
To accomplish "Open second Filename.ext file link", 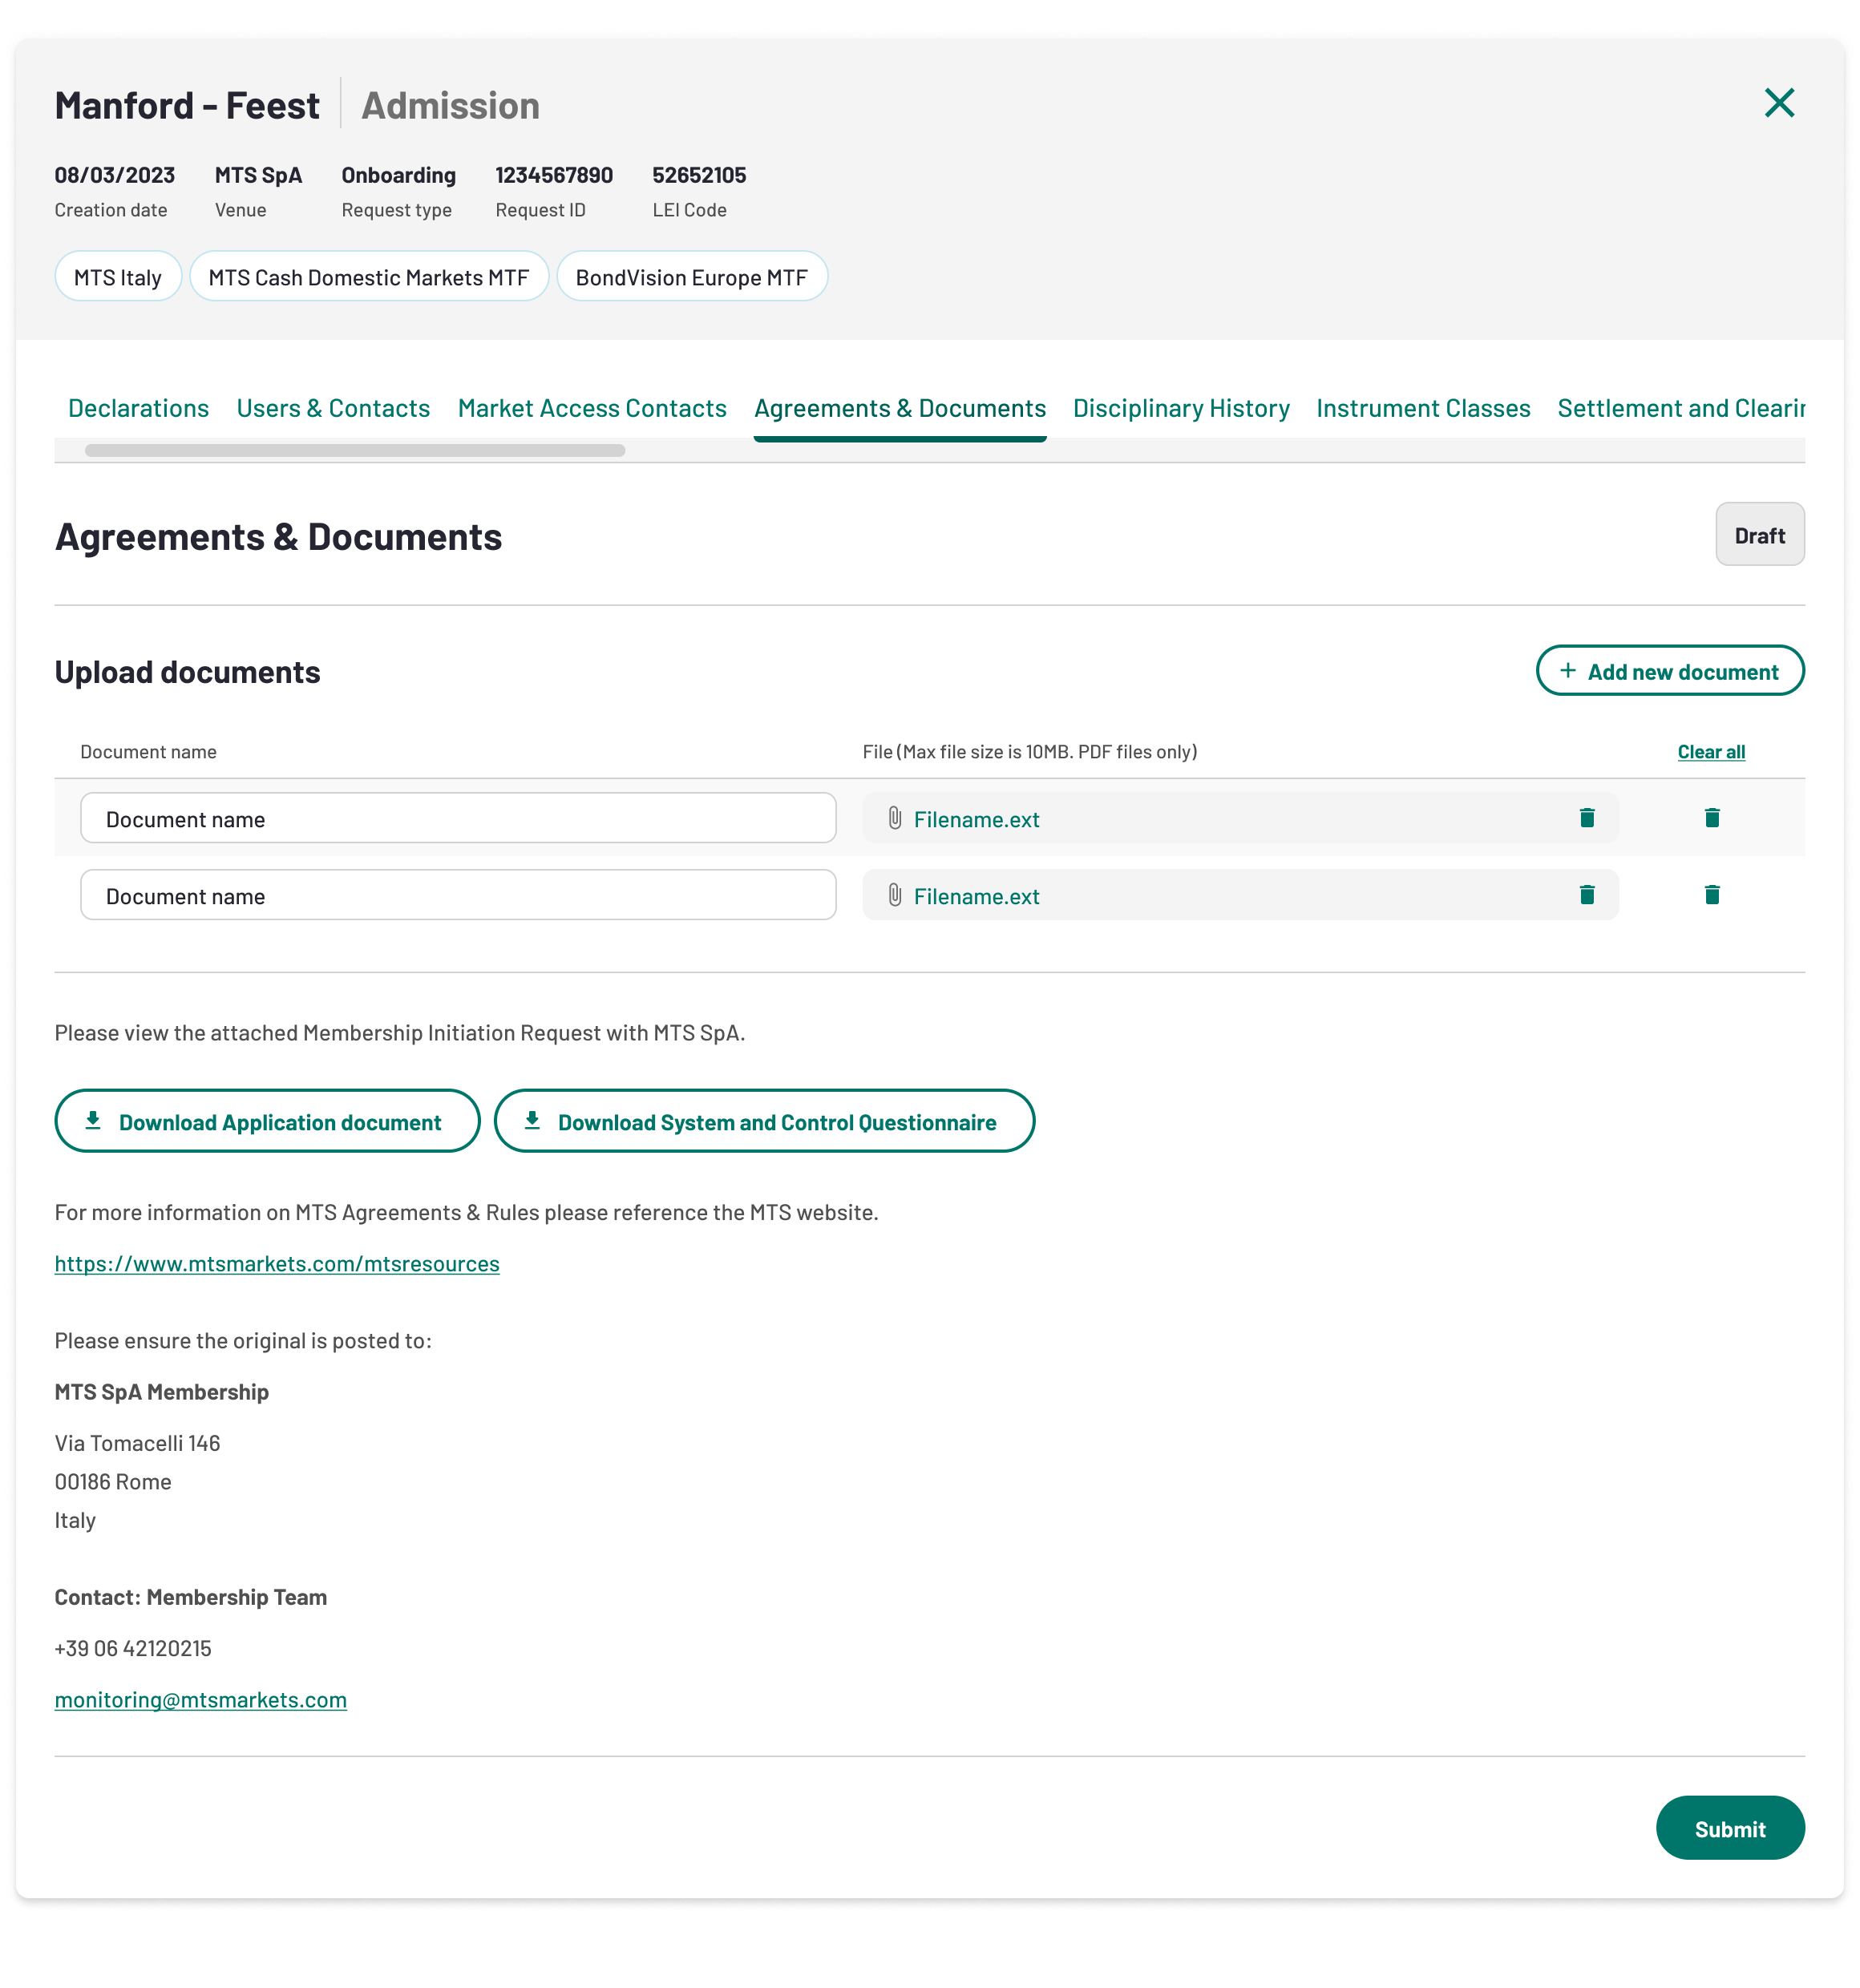I will click(x=976, y=897).
